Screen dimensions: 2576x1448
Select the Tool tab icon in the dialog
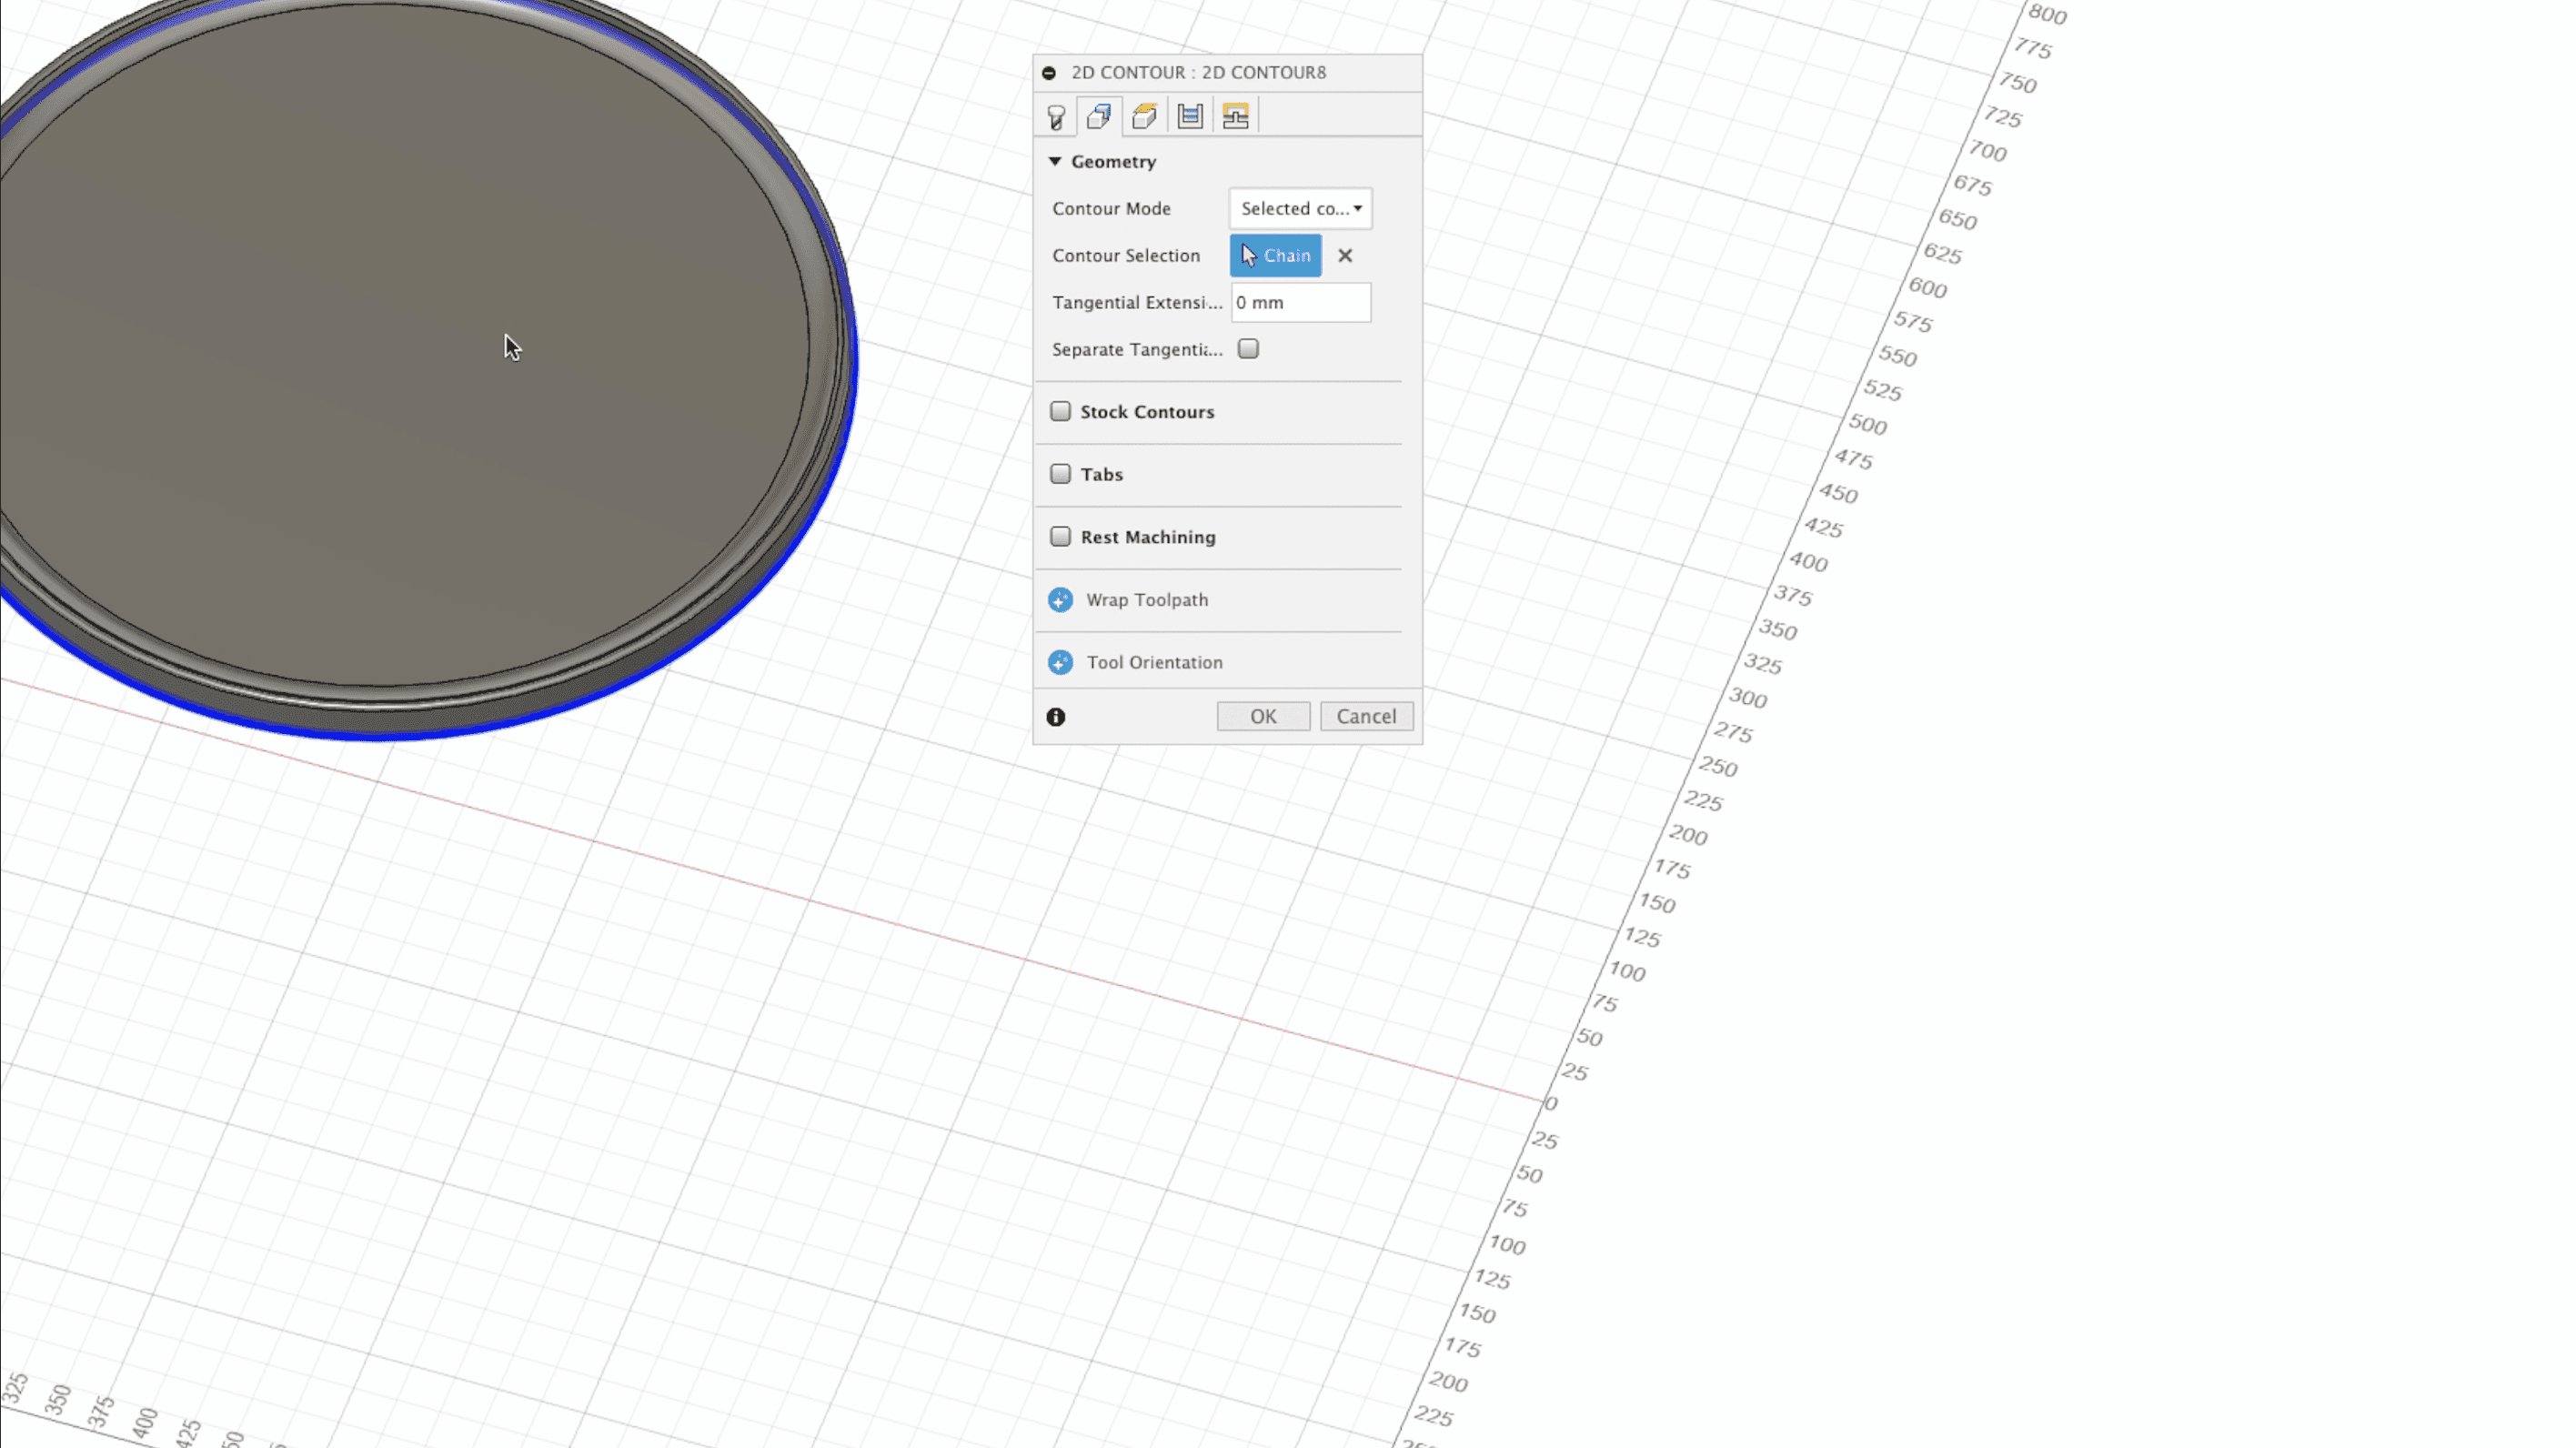(1056, 116)
